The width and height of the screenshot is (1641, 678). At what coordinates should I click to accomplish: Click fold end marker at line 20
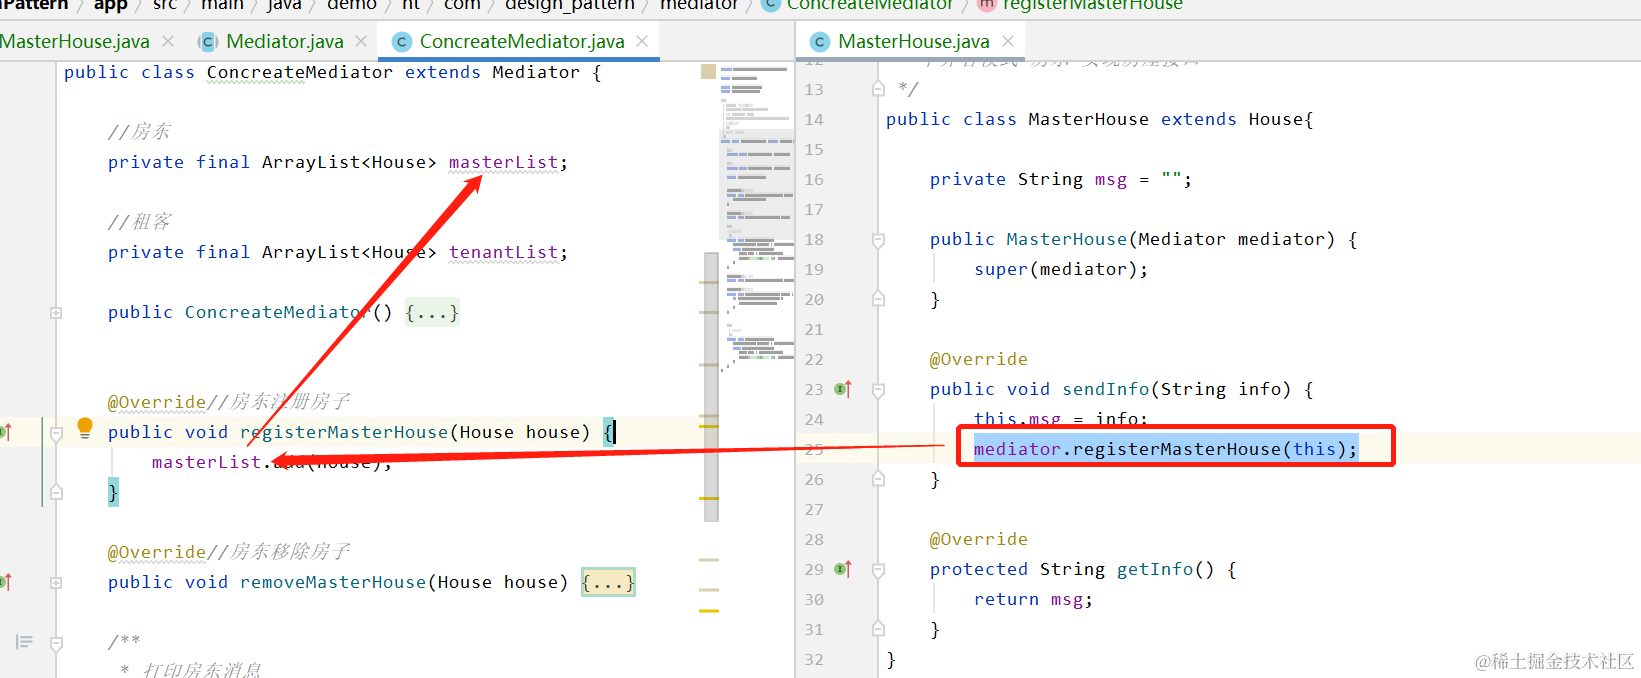coord(878,298)
